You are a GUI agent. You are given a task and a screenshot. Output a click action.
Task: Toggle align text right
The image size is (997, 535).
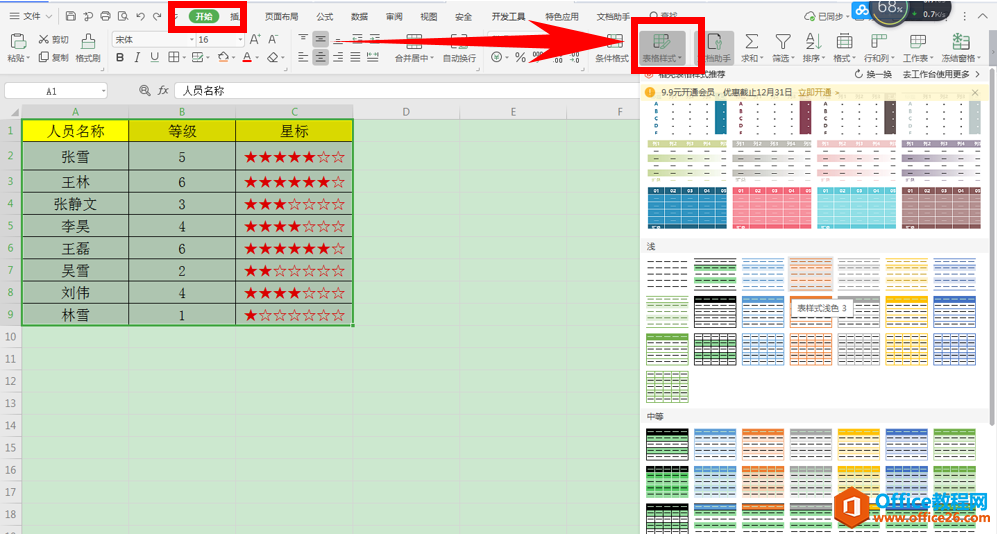(338, 57)
